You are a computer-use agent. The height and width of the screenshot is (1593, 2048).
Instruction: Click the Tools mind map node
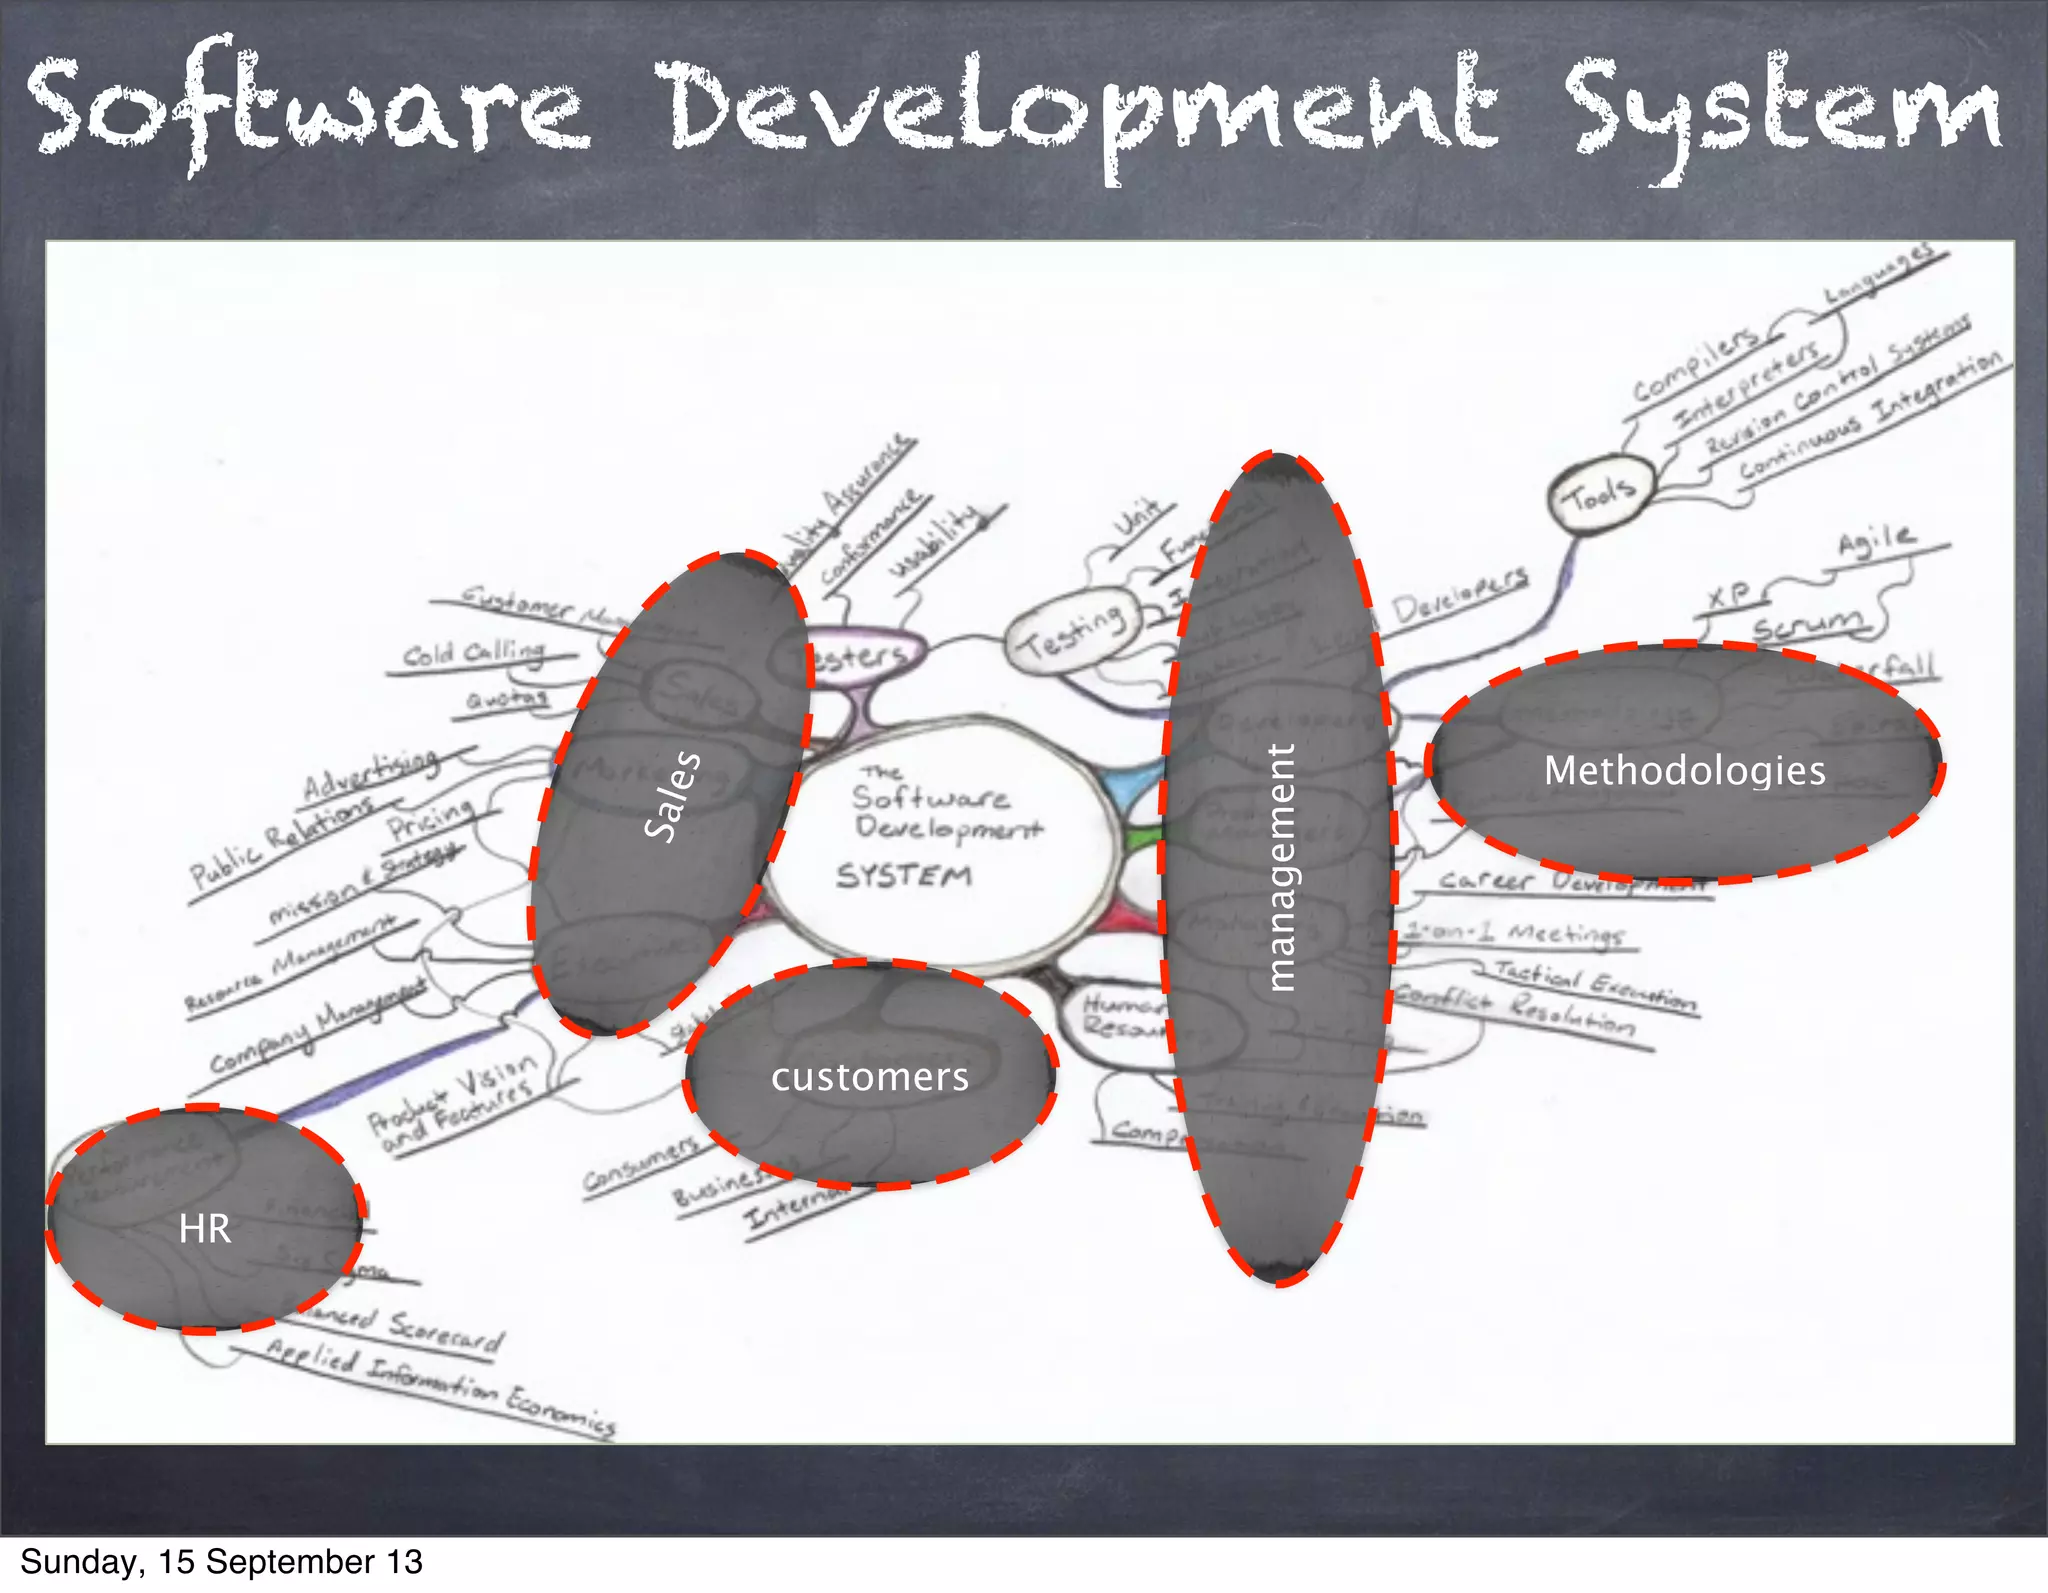(1600, 493)
